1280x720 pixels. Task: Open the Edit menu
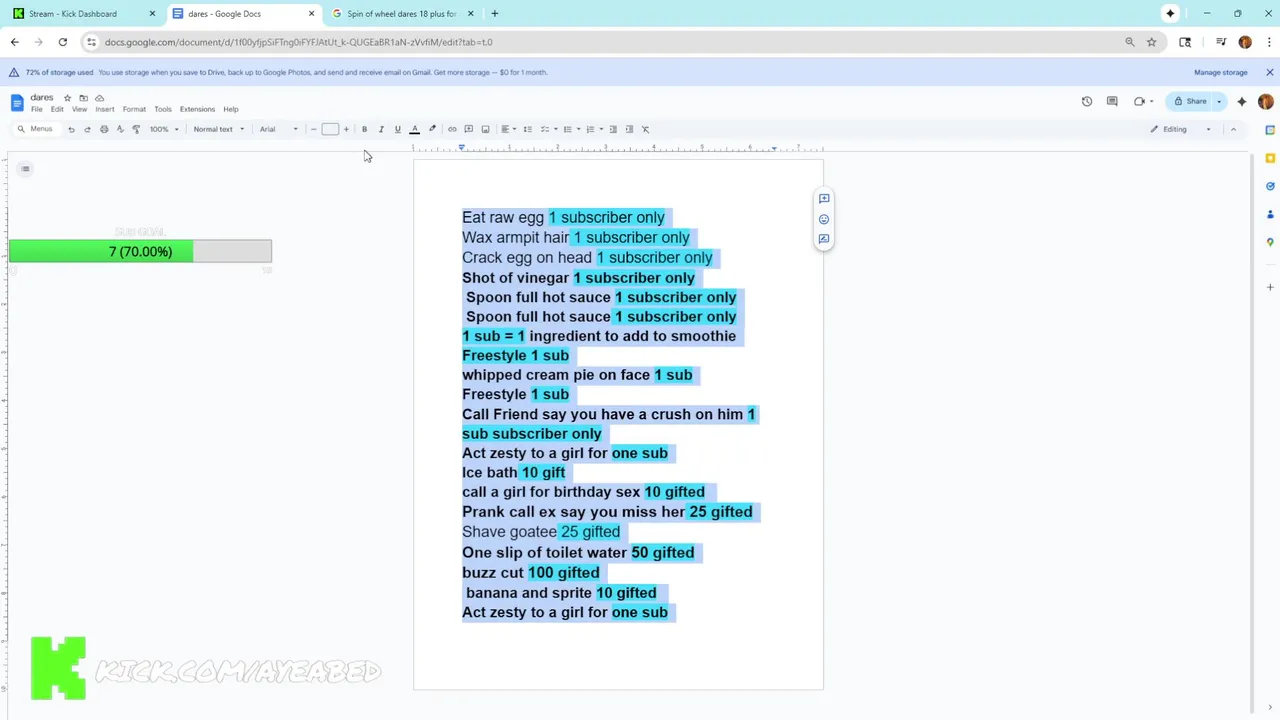click(57, 109)
